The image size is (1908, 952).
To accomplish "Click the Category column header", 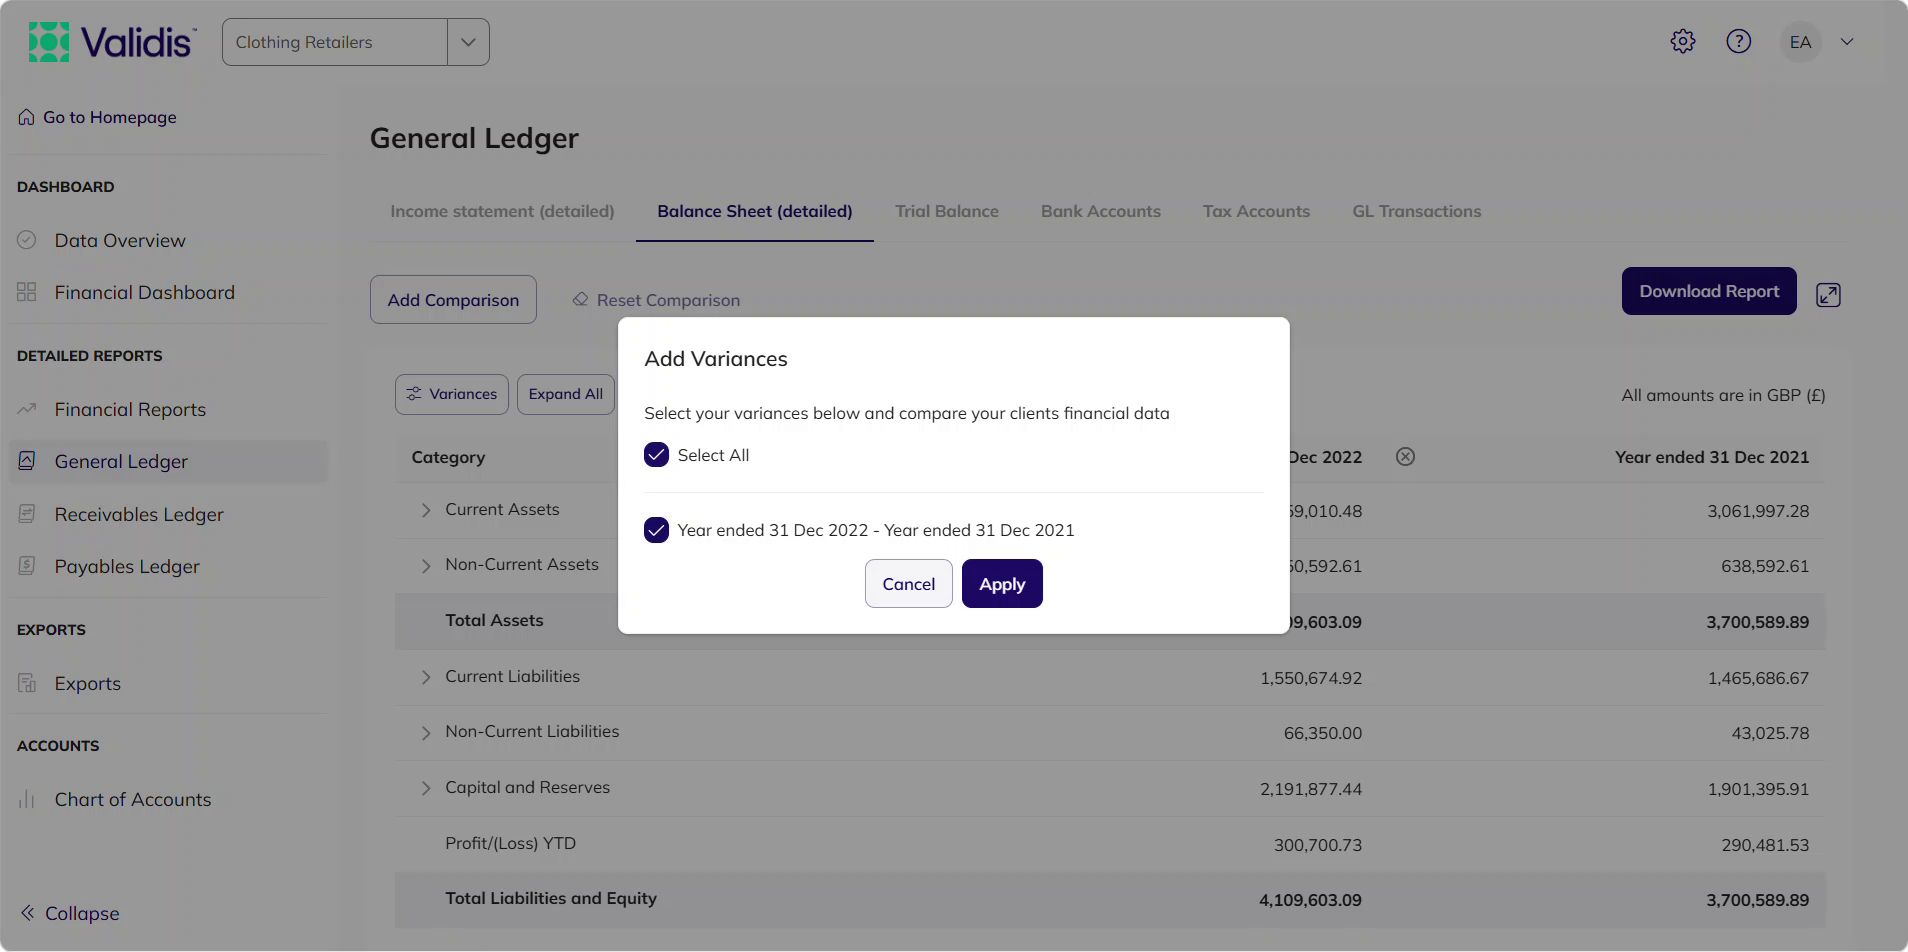I will point(448,457).
